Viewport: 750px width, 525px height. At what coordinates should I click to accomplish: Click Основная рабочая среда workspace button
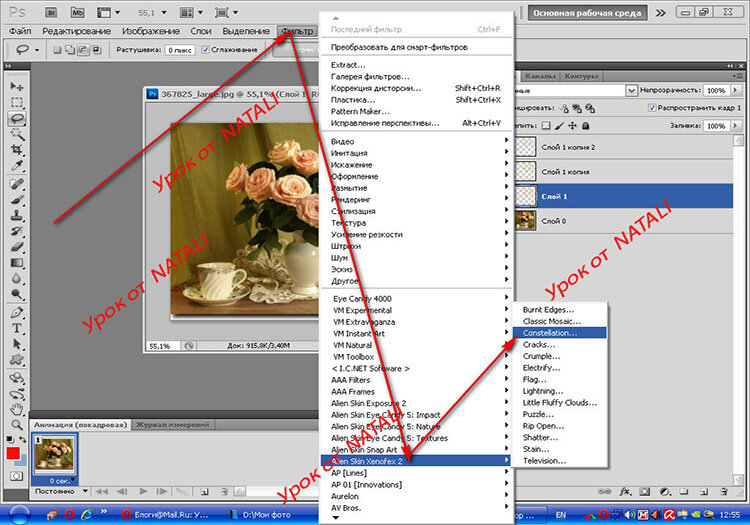pyautogui.click(x=587, y=13)
